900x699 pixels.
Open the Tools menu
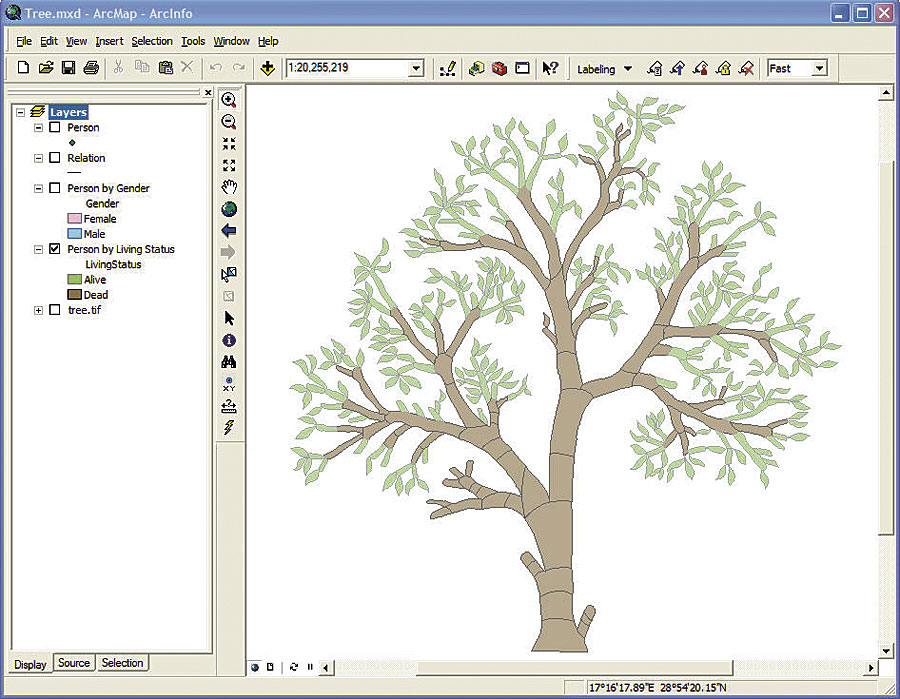tap(193, 41)
